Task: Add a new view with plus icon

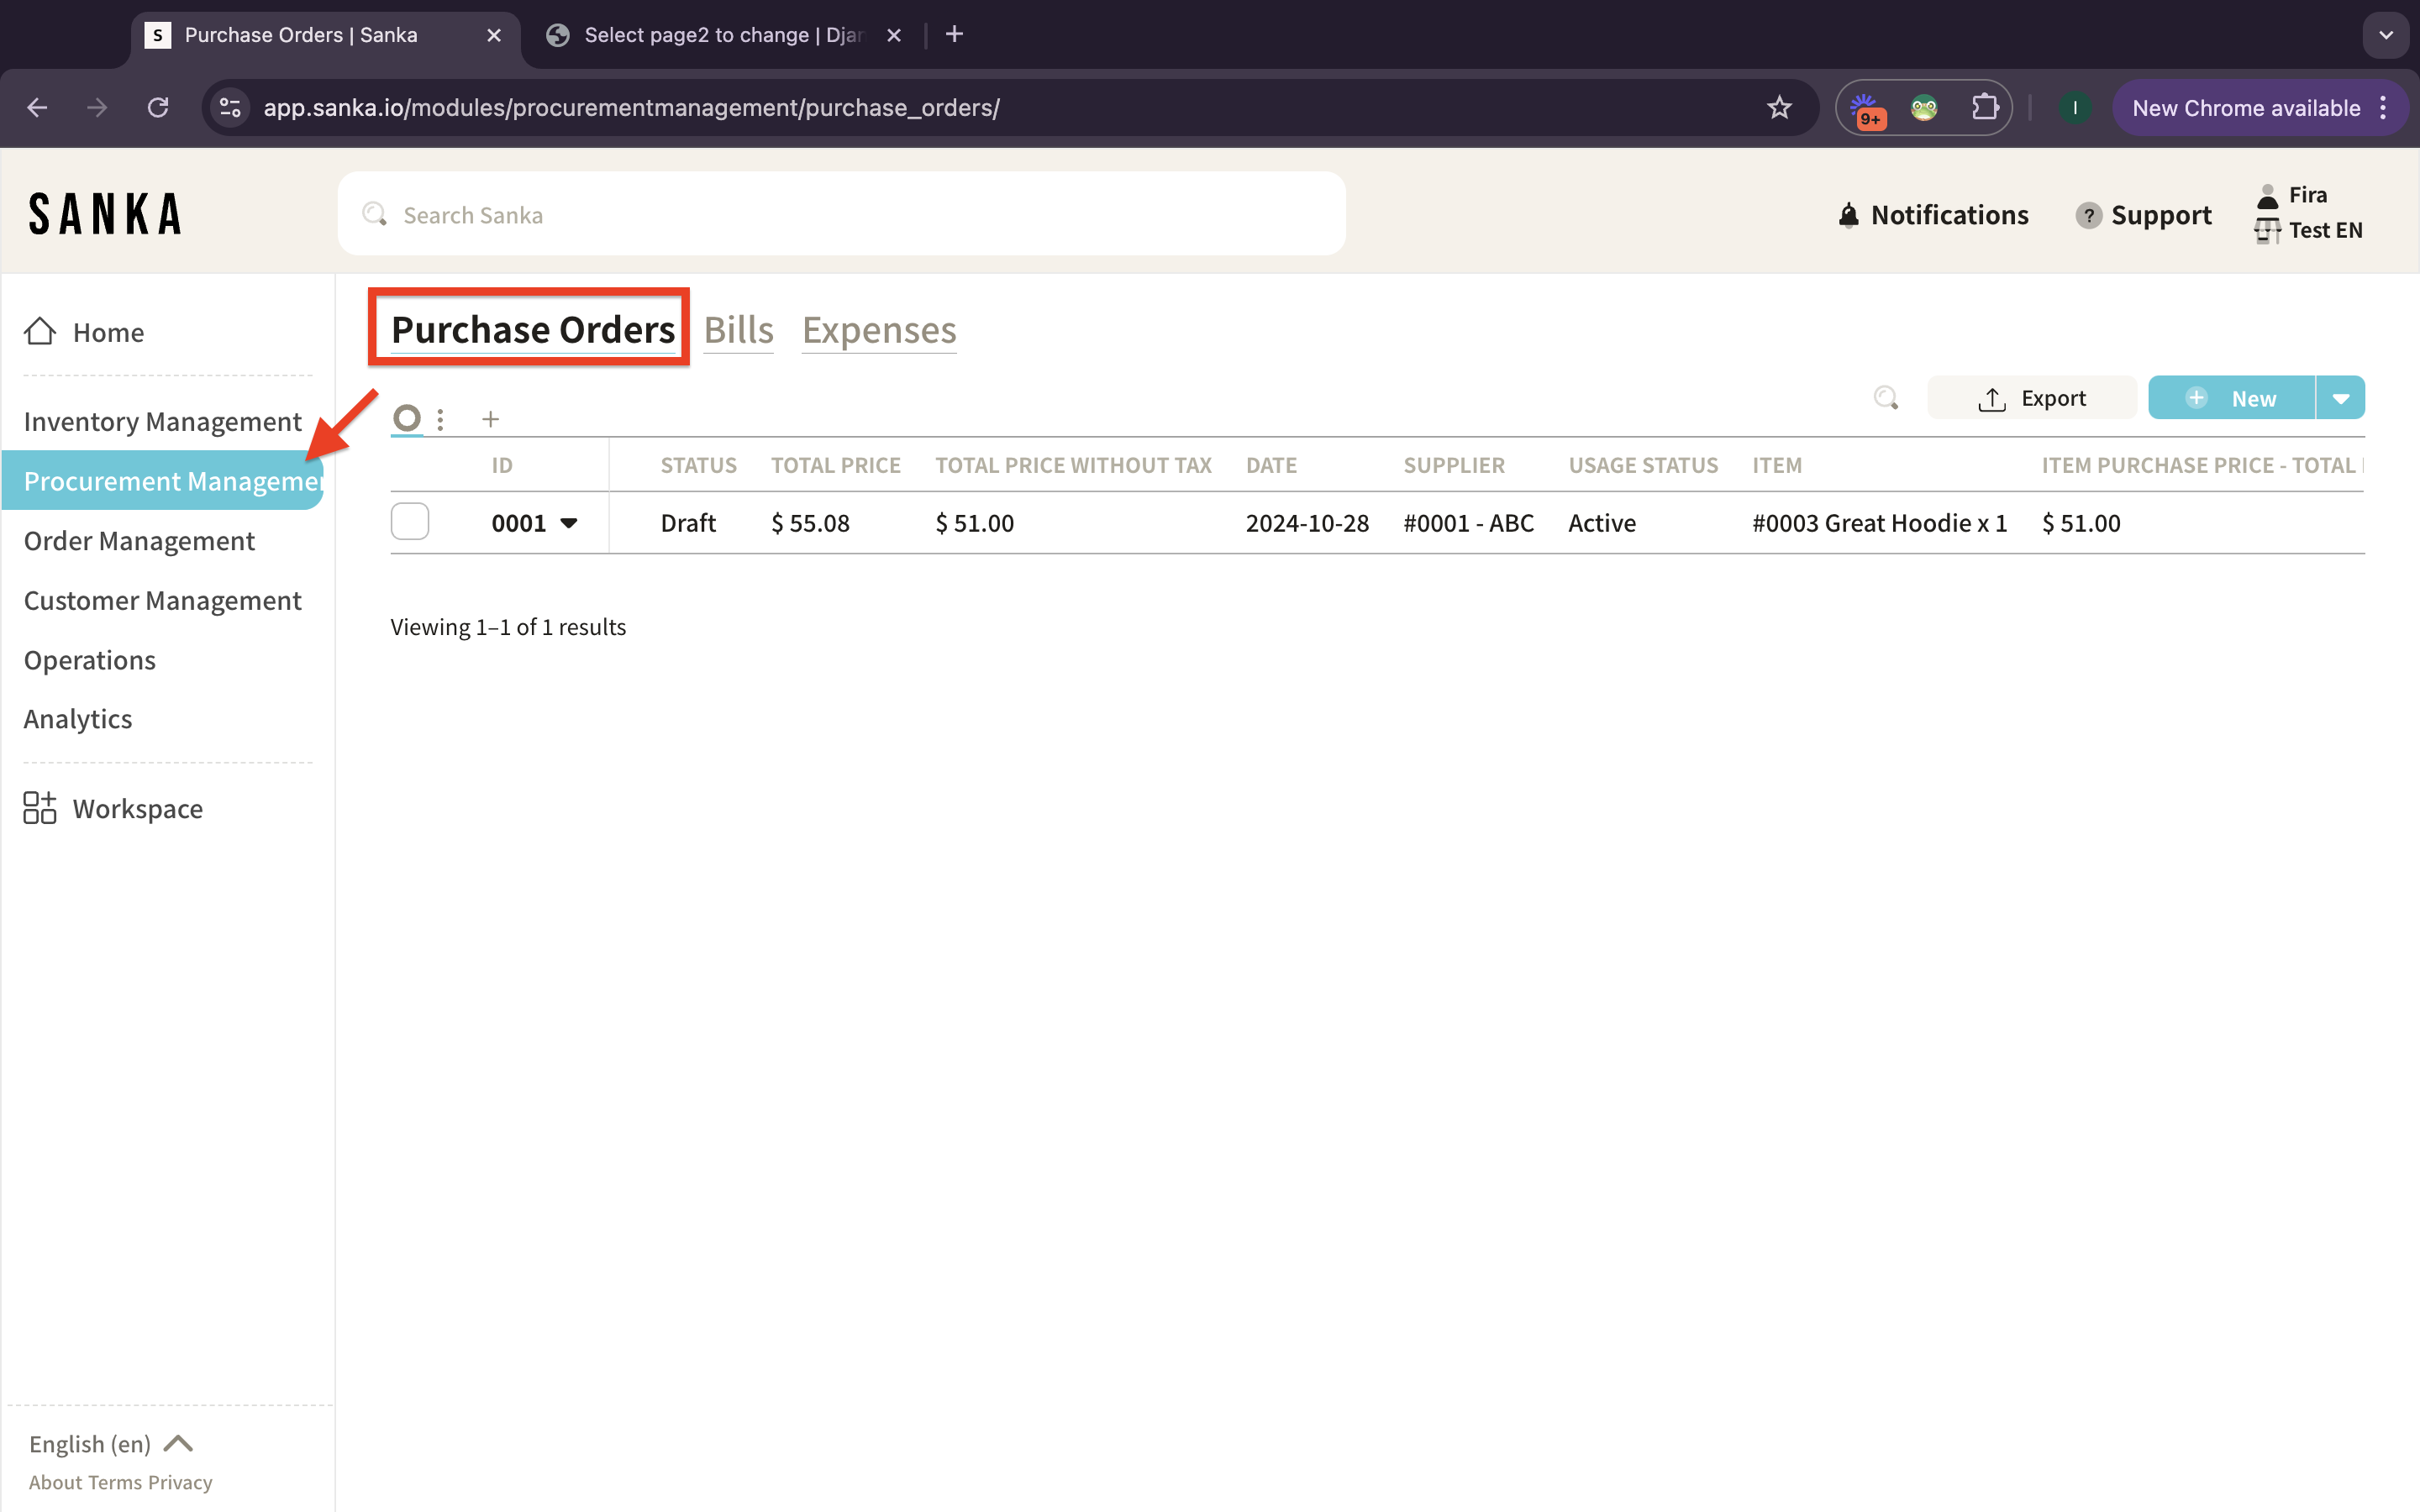Action: (490, 419)
